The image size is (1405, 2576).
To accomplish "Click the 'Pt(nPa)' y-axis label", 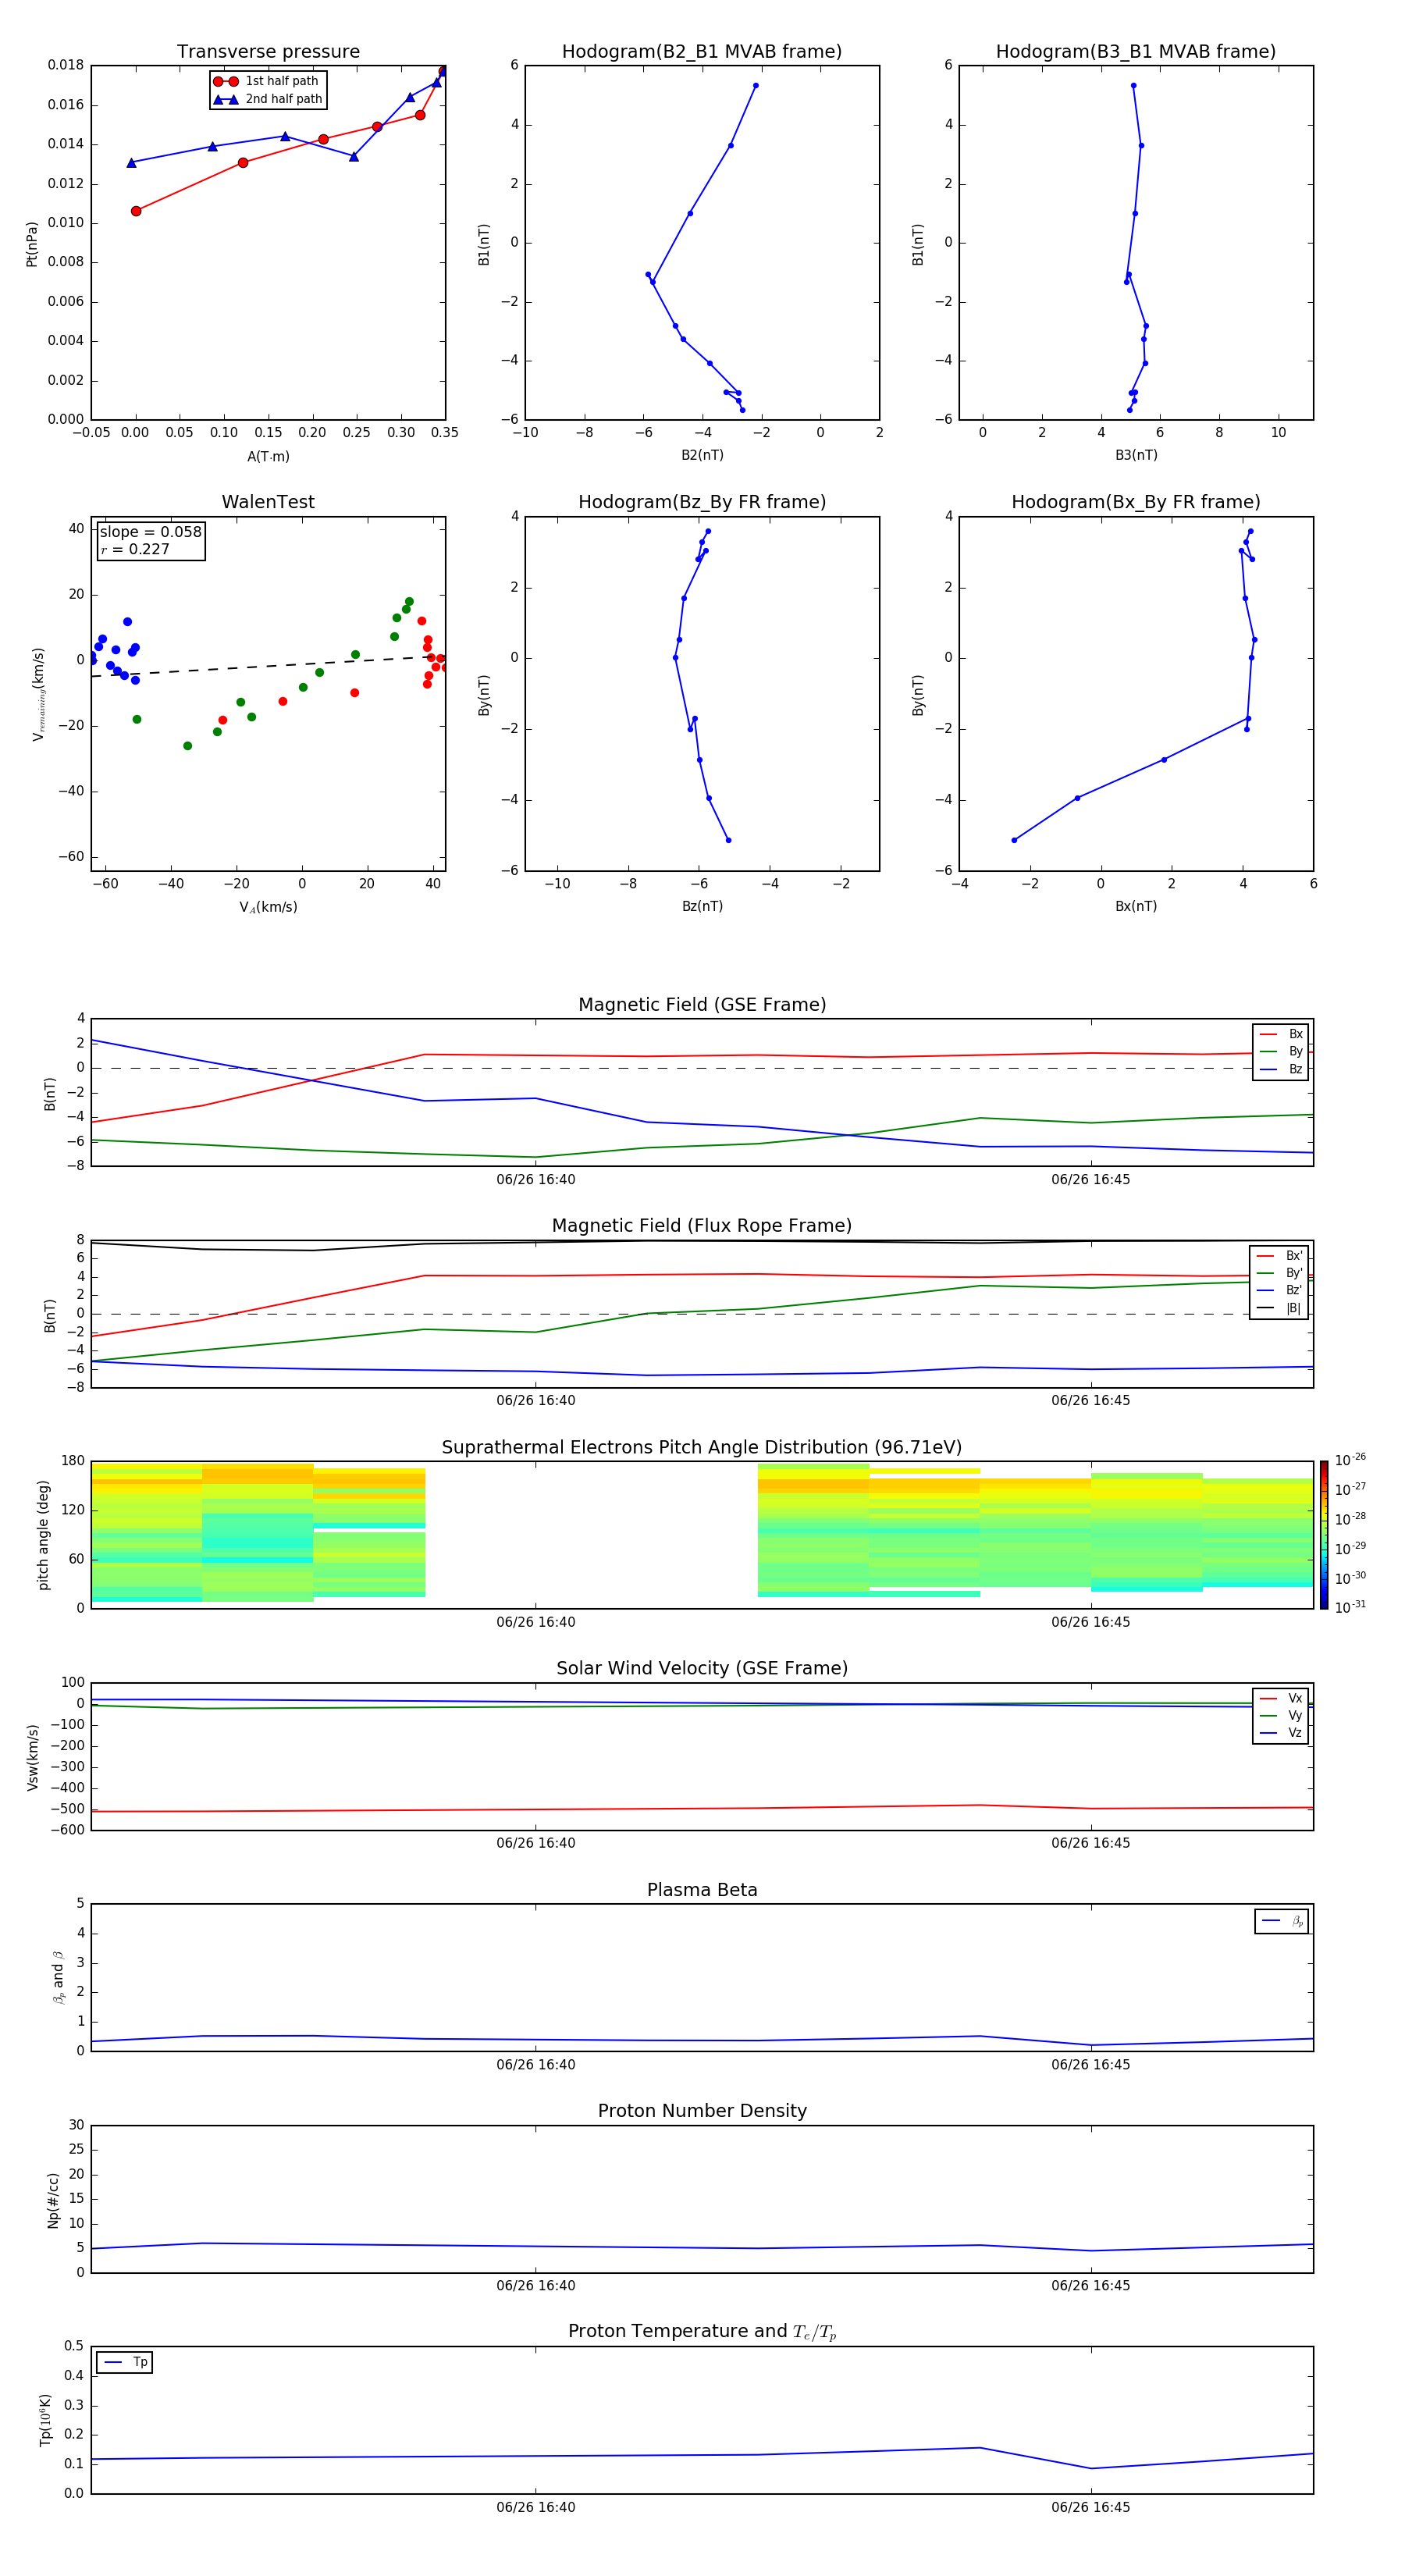I will tap(32, 244).
